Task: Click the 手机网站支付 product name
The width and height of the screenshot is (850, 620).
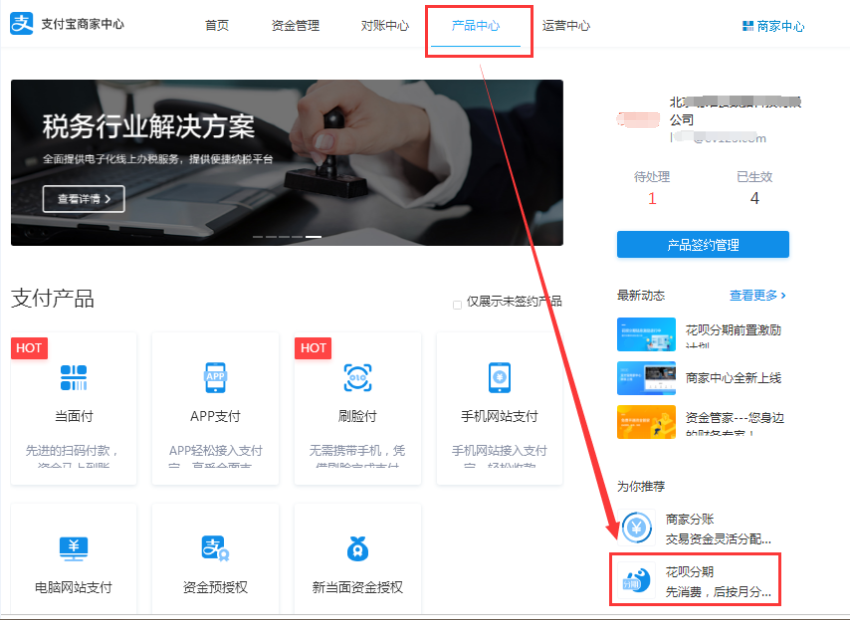Action: [x=499, y=416]
